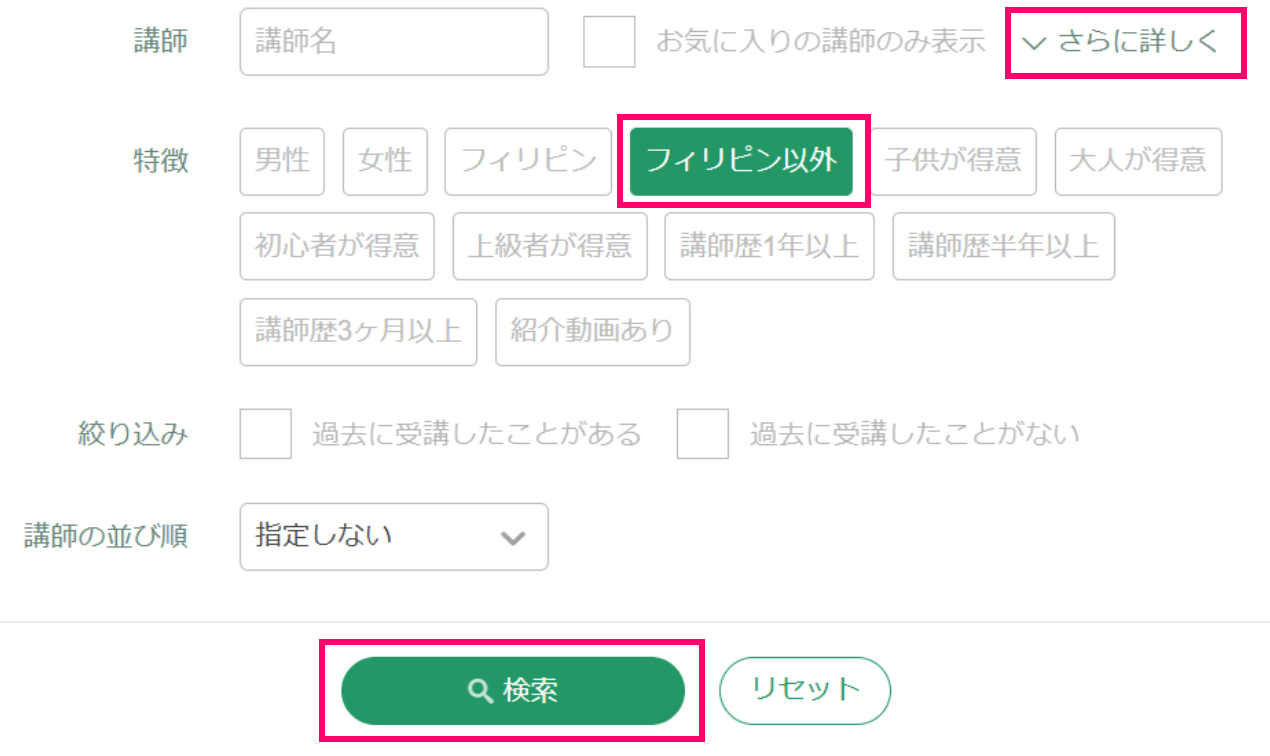Turn on the 紹介動画あり filter
The image size is (1270, 756).
point(592,332)
